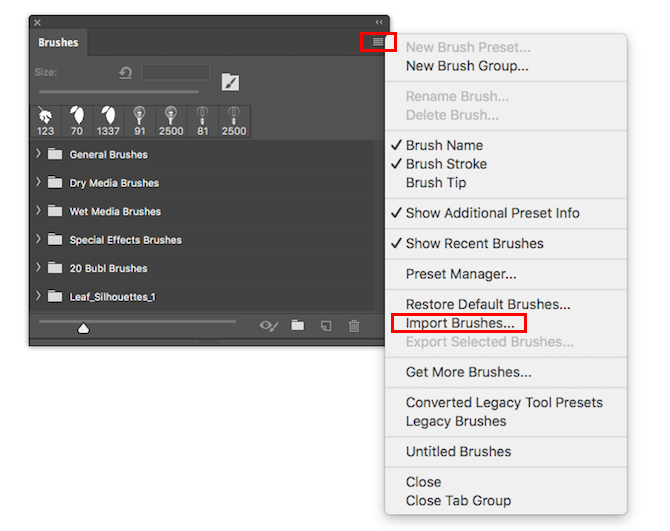Screen dimensions: 670x531
Task: Click the reset brush size icon
Action: 126,73
